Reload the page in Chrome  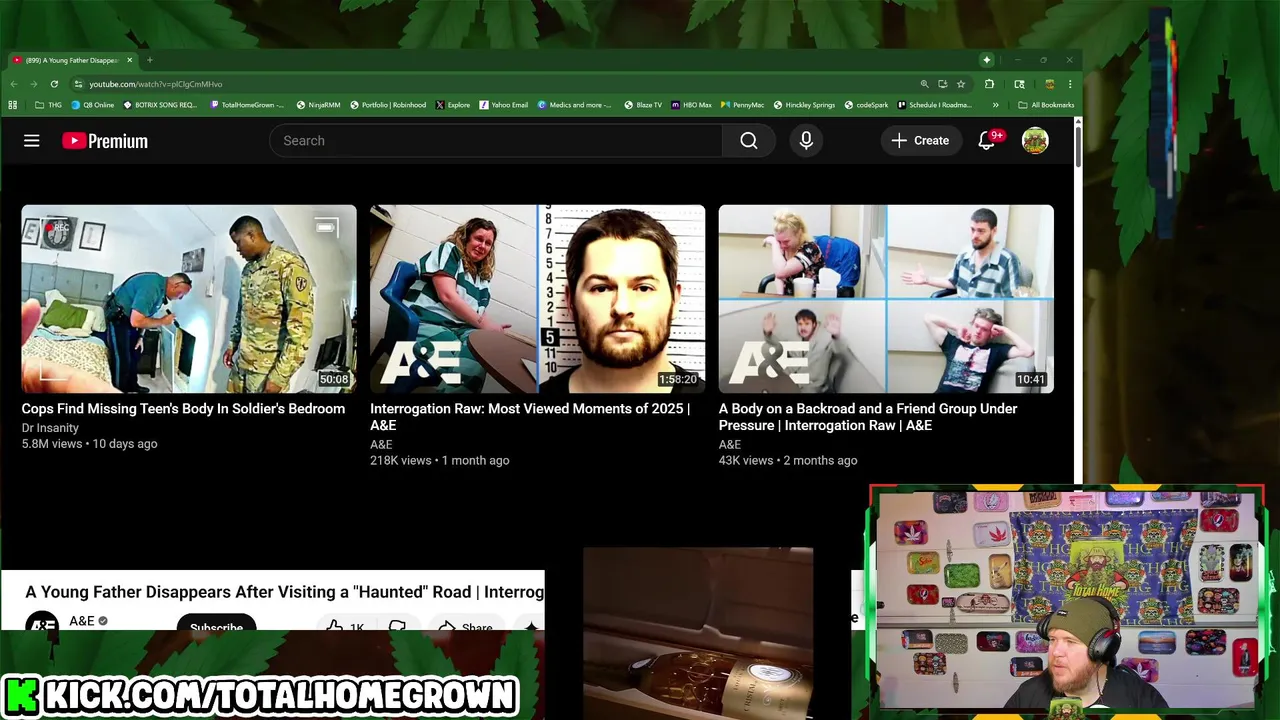tap(54, 84)
